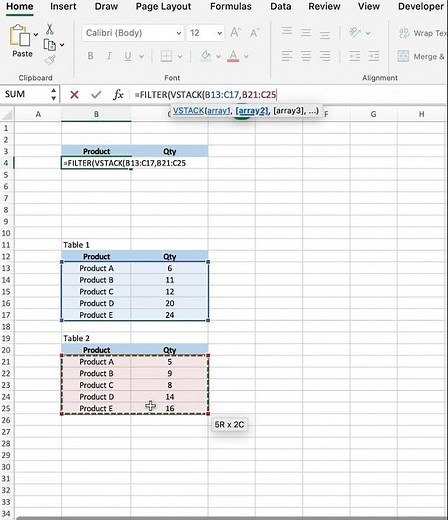Image resolution: width=448 pixels, height=520 pixels.
Task: Select row 7 header
Action: tap(6, 198)
